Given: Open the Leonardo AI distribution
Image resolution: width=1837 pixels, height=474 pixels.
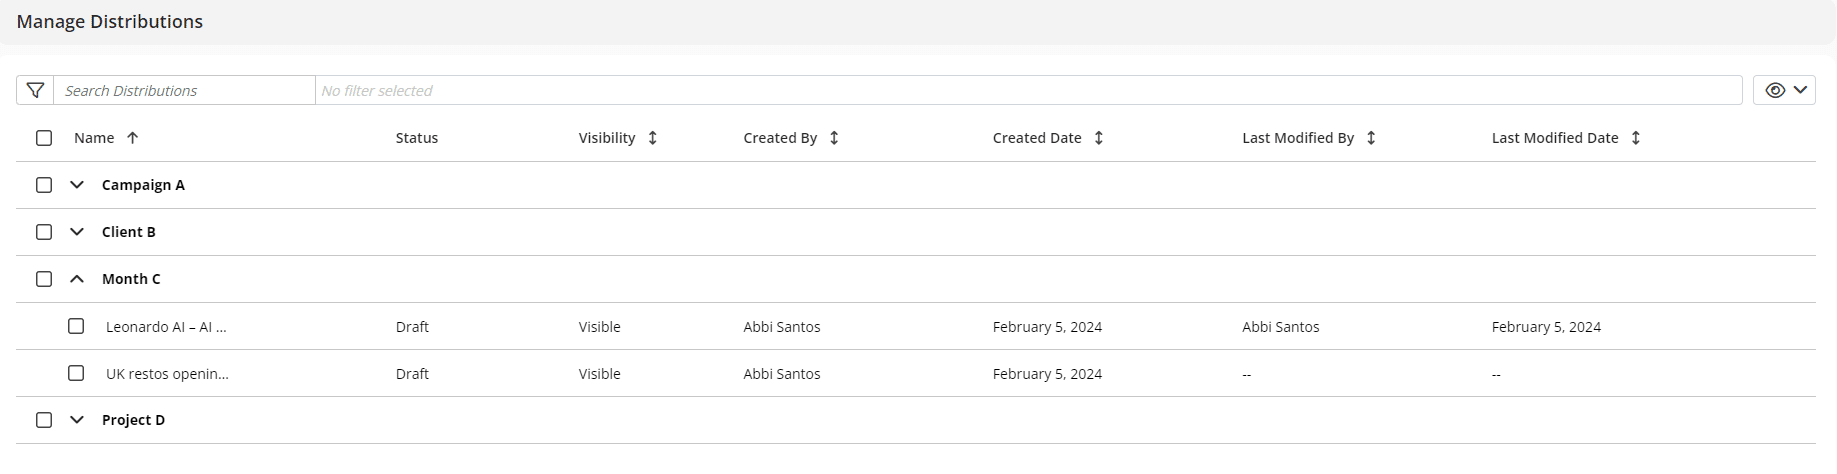Looking at the screenshot, I should (x=166, y=327).
